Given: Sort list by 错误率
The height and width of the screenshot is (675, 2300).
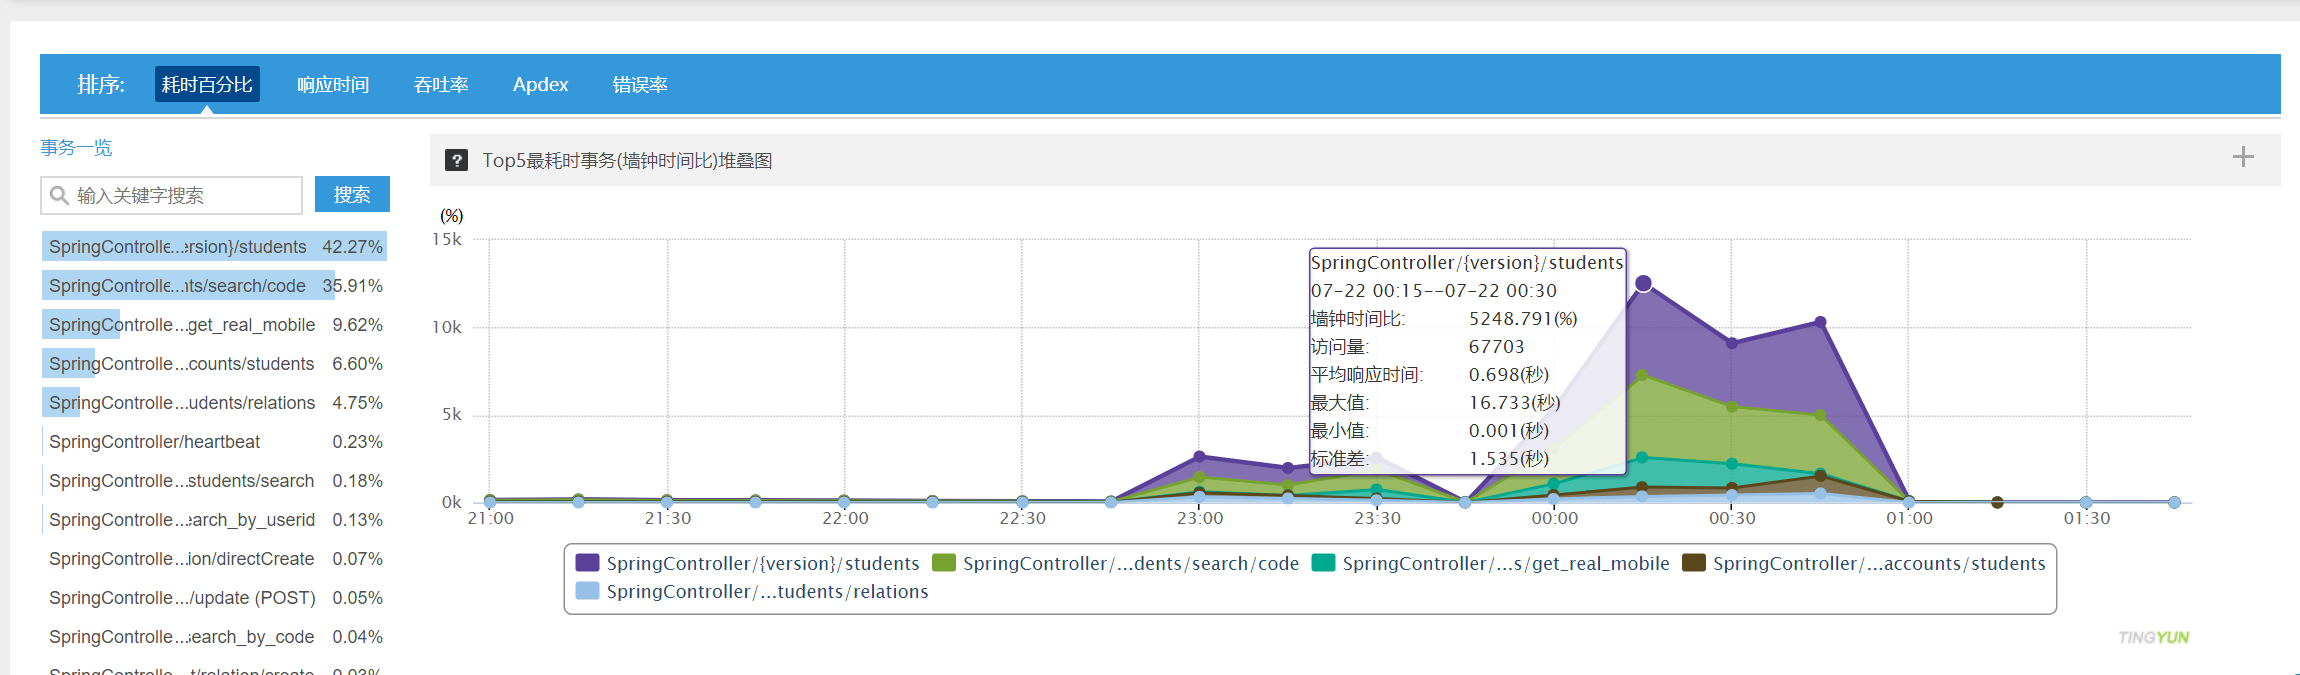Looking at the screenshot, I should [x=640, y=85].
